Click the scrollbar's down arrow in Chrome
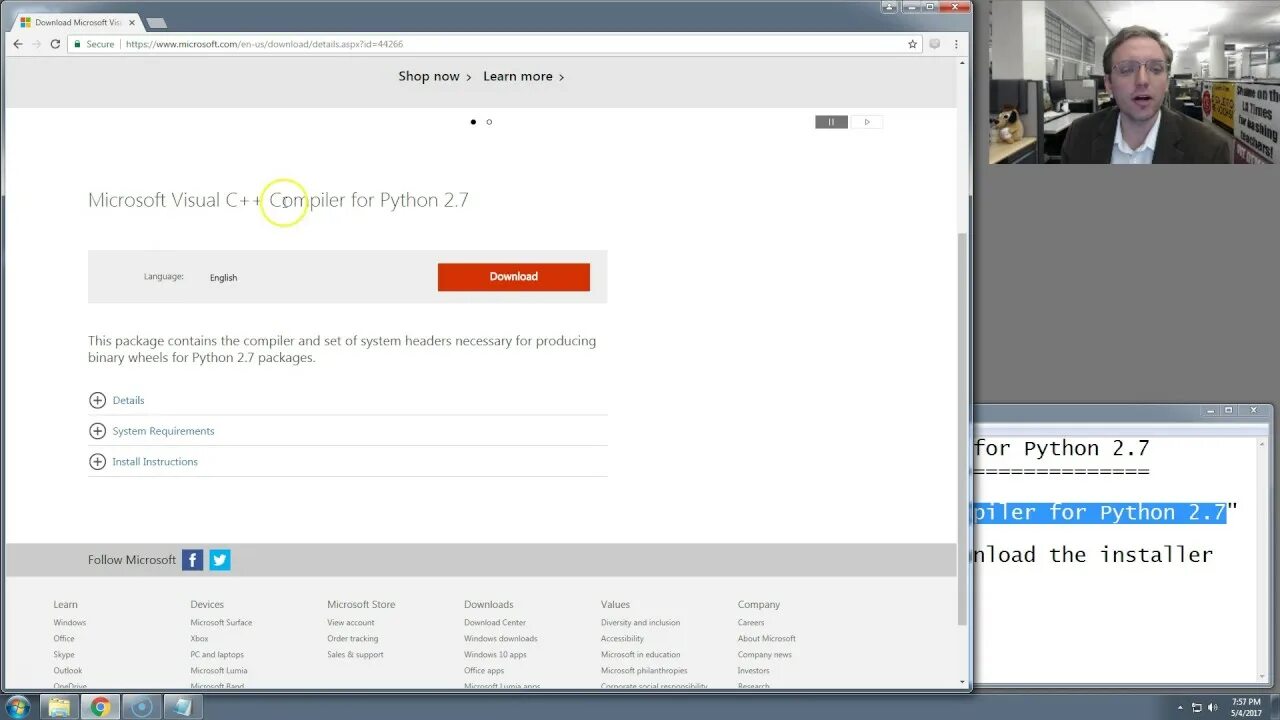Image resolution: width=1280 pixels, height=720 pixels. tap(963, 683)
